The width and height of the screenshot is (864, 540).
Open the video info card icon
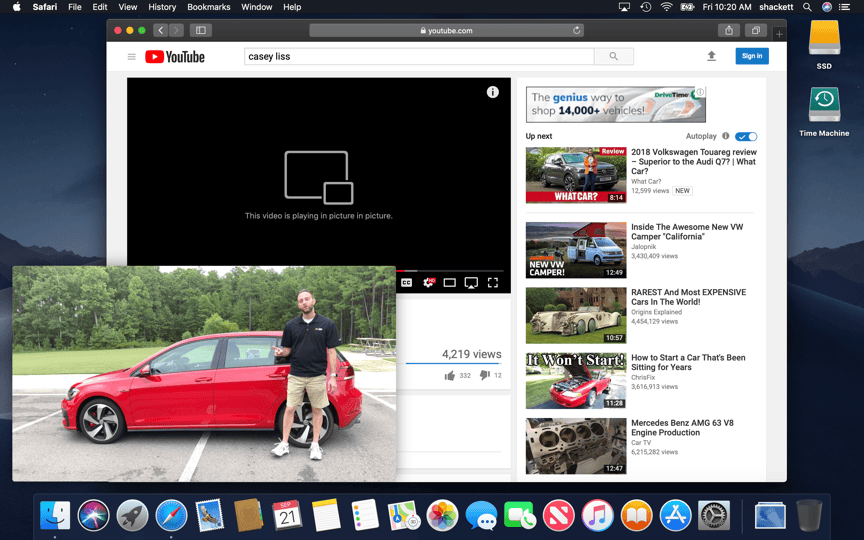pos(493,92)
